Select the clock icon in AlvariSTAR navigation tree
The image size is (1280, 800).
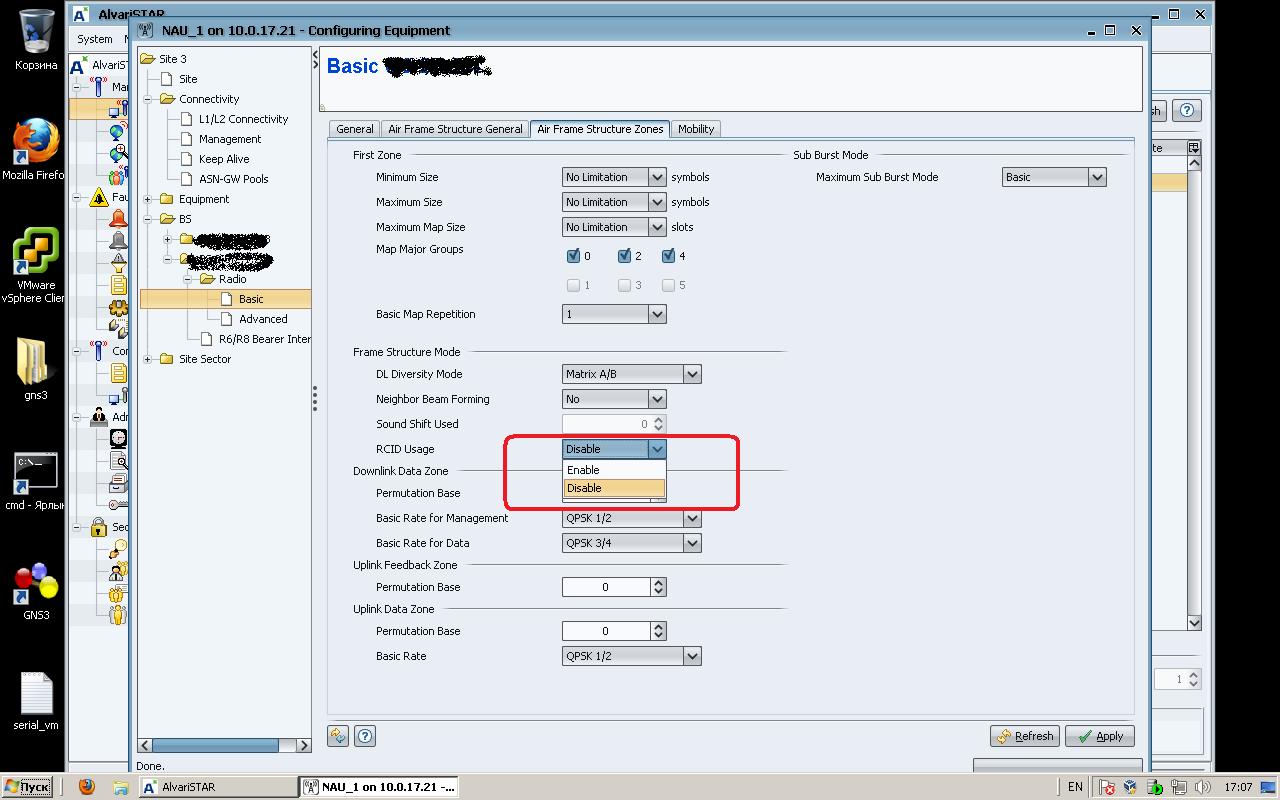118,438
